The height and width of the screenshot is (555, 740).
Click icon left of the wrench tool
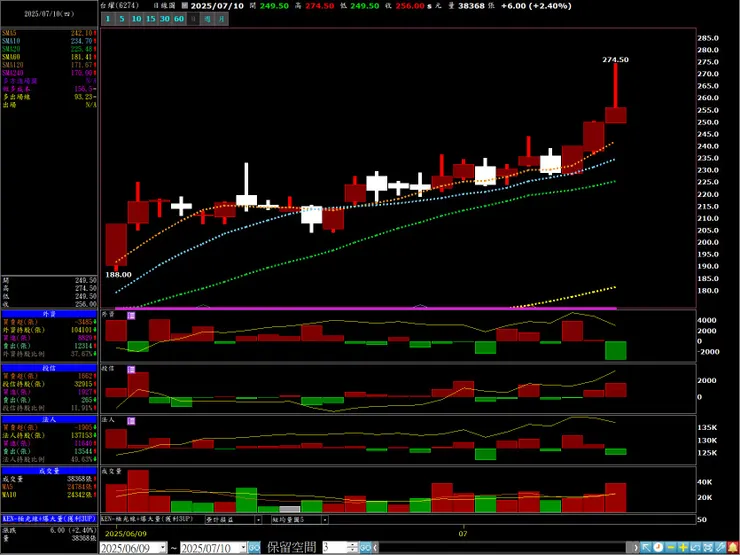(x=707, y=547)
